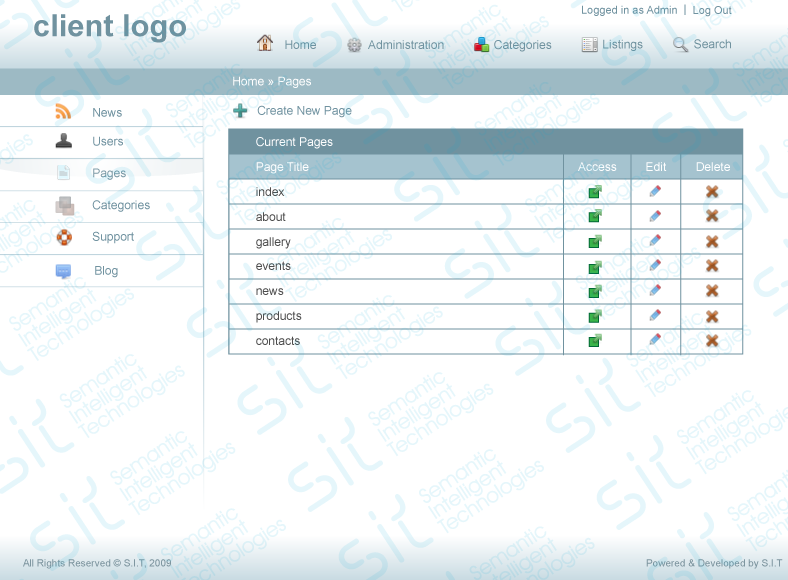Screen dimensions: 788x580
Task: Go to Listings in the top navigation
Action: [612, 45]
